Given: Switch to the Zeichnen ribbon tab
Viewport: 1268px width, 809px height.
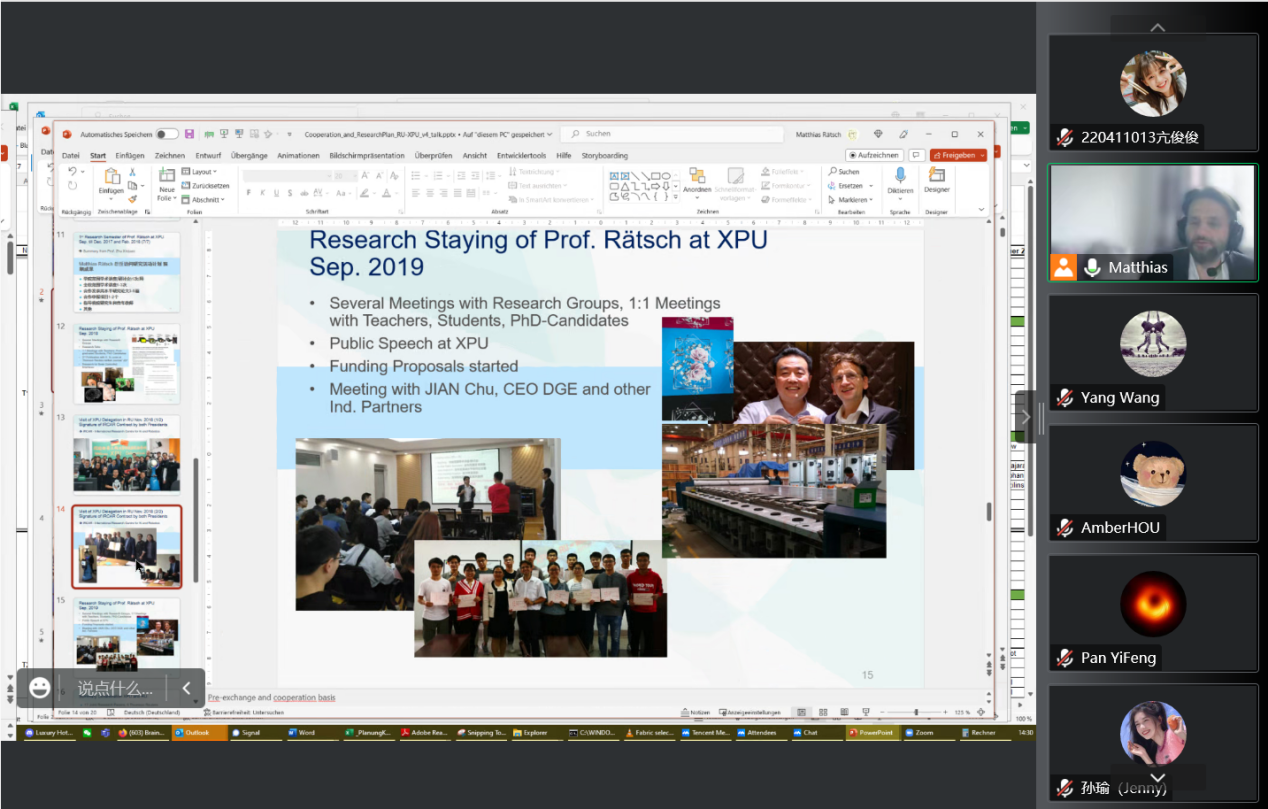Looking at the screenshot, I should coord(170,156).
